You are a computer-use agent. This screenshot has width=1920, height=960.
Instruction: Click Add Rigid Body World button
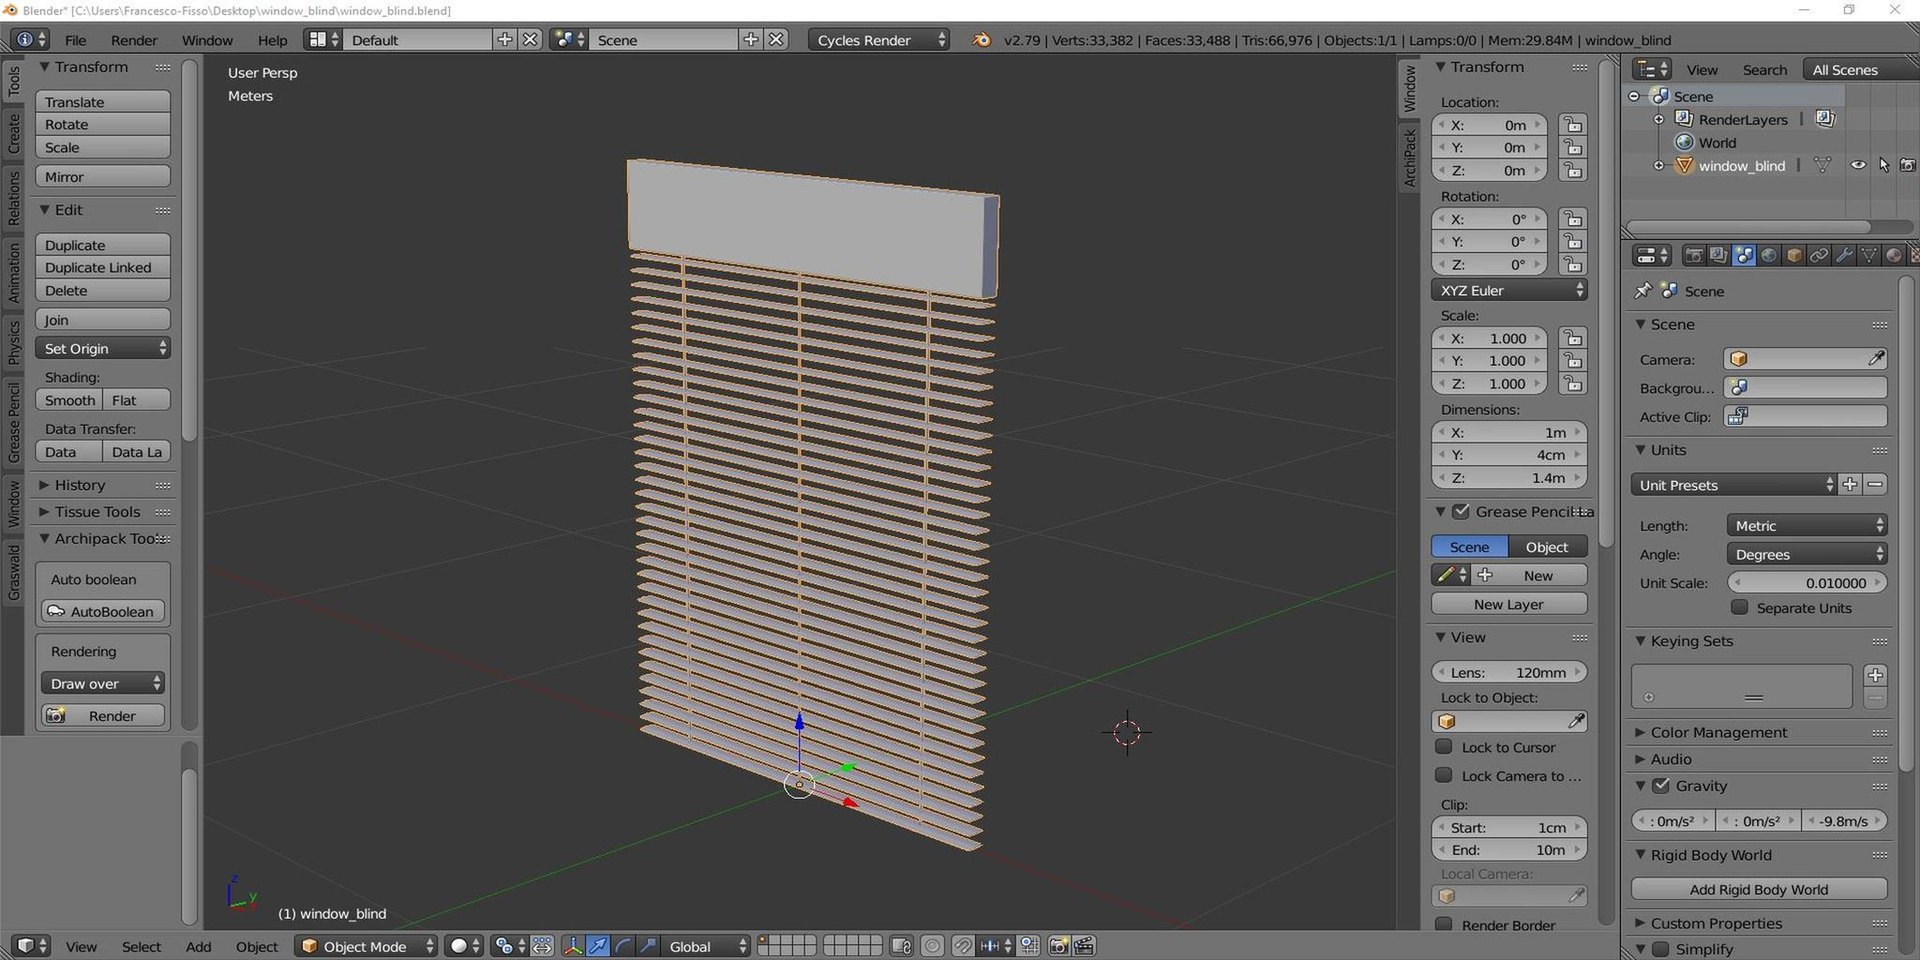[1759, 889]
